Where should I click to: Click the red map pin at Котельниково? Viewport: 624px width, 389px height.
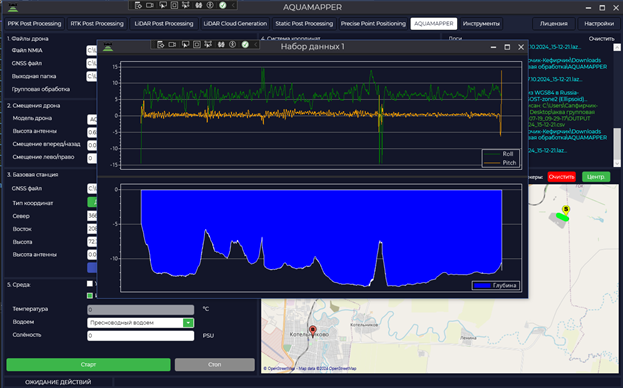313,331
